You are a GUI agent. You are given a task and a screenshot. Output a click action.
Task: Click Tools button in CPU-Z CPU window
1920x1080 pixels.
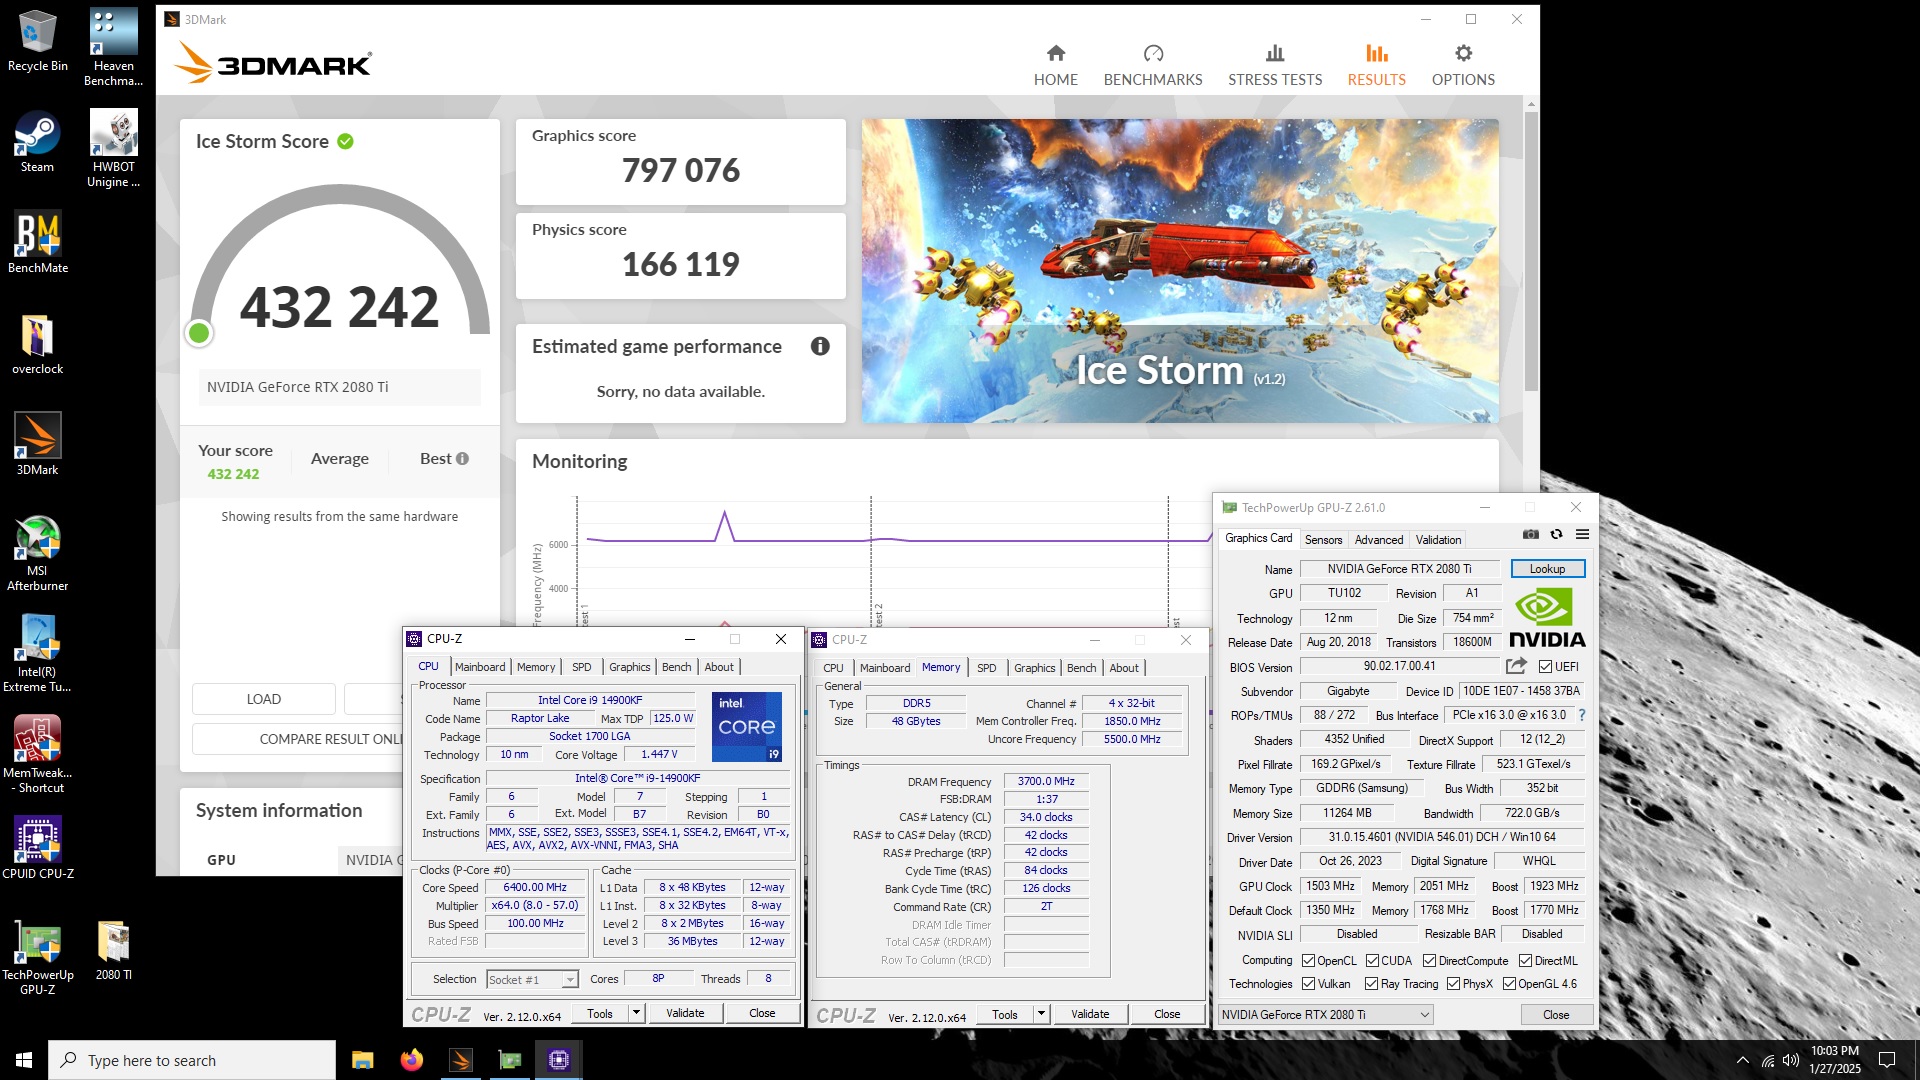point(600,1013)
